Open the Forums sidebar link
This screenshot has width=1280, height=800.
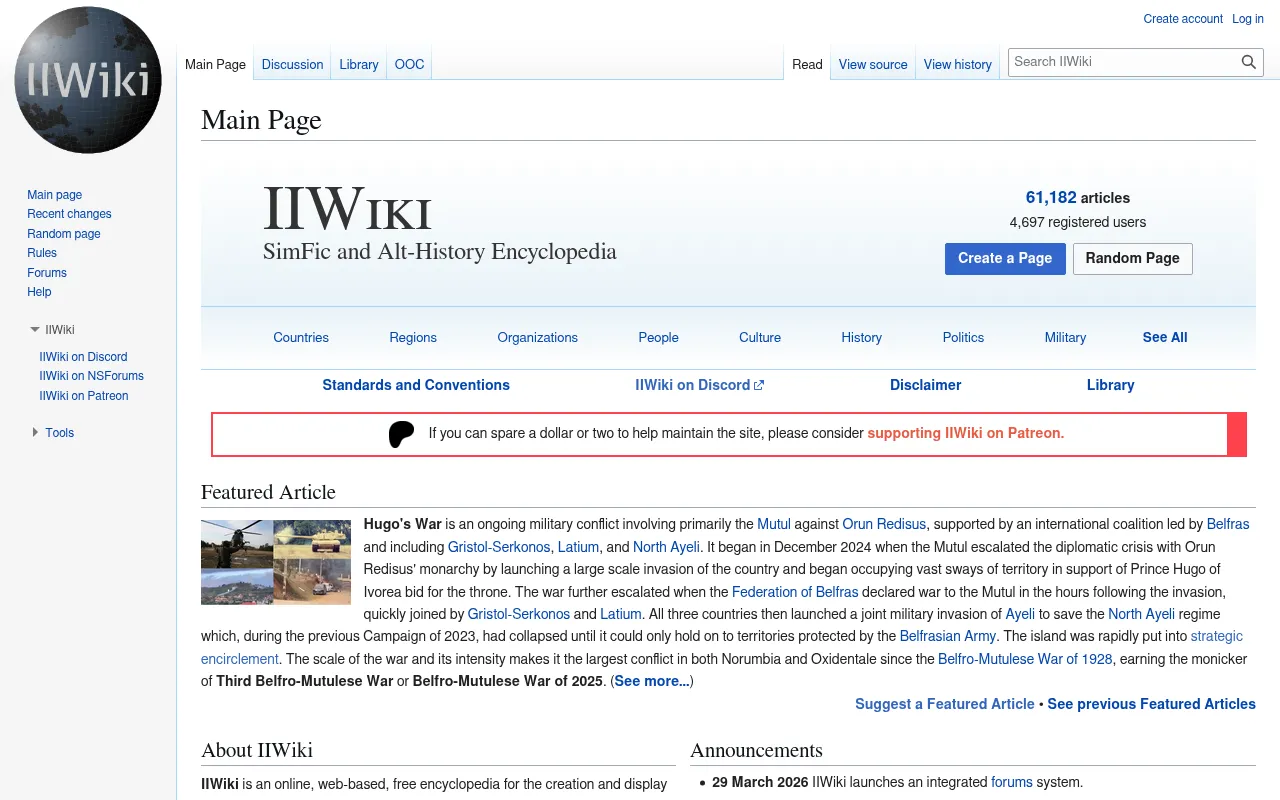pyautogui.click(x=47, y=273)
